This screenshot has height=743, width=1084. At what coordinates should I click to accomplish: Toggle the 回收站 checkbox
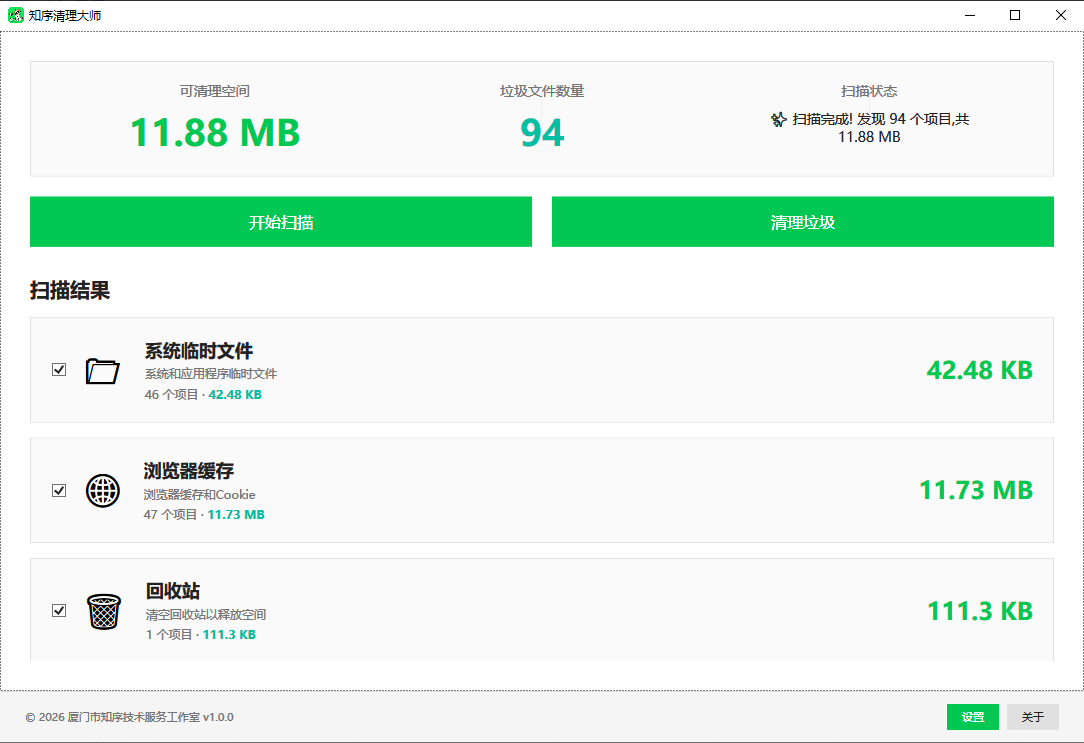click(x=59, y=610)
